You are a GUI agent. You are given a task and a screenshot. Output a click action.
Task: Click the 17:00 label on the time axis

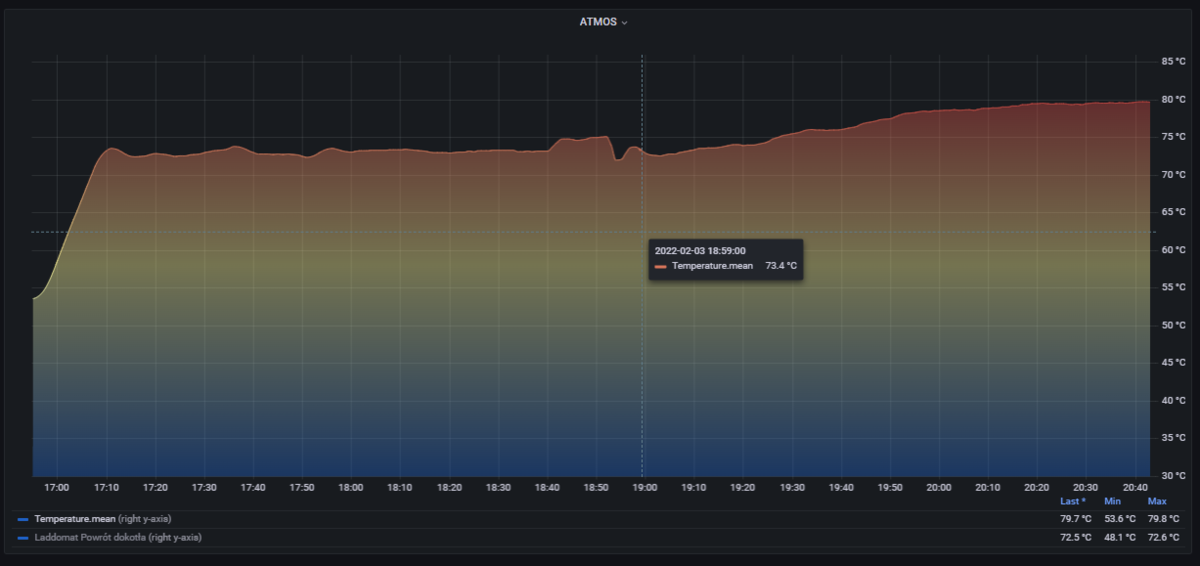(x=57, y=488)
